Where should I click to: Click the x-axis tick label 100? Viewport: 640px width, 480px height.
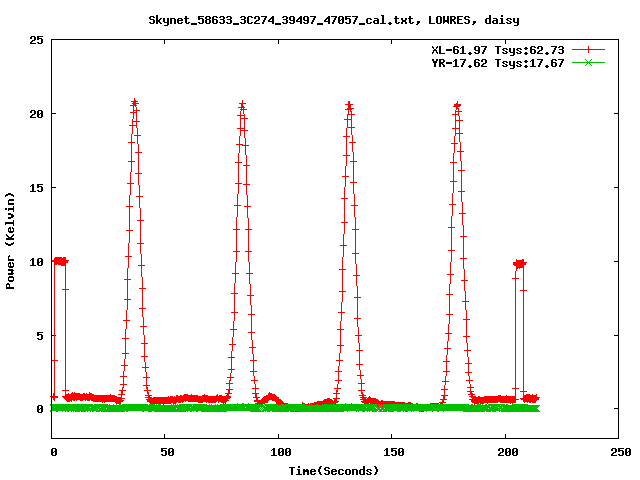[281, 452]
